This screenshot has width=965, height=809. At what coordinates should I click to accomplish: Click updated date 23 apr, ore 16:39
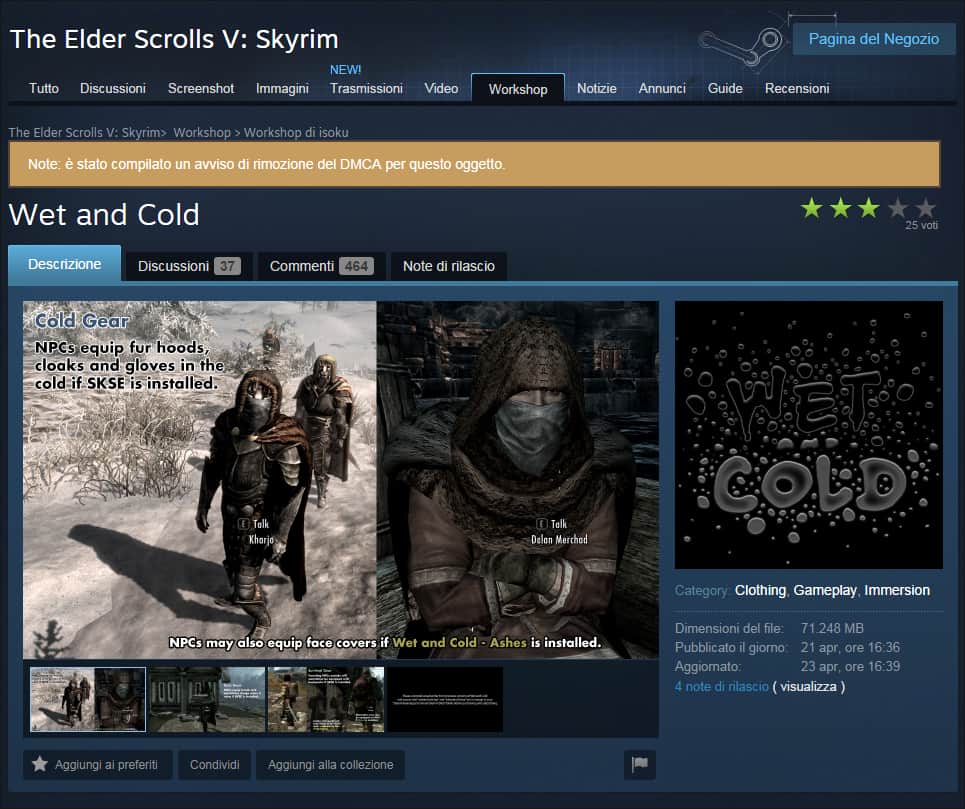(850, 667)
